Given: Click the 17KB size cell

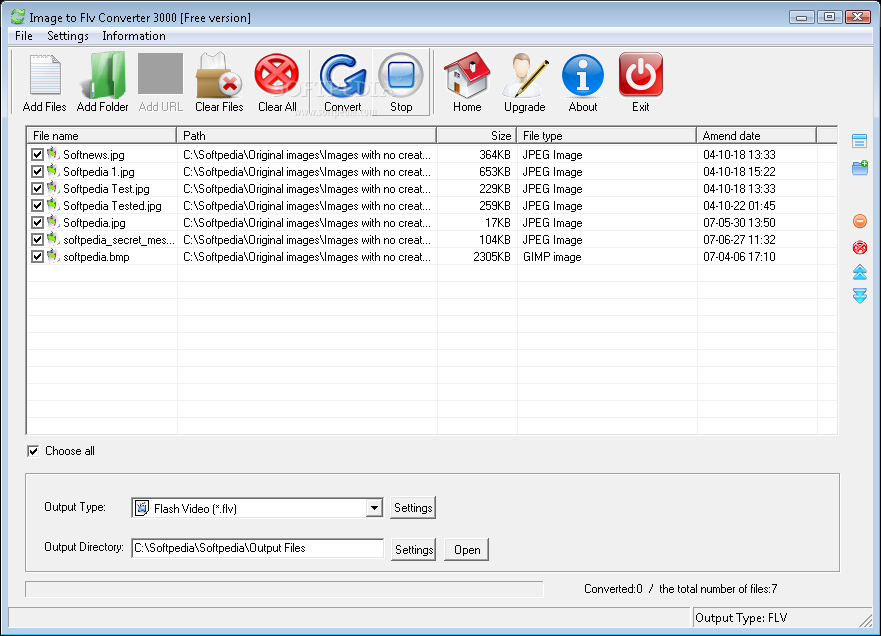Looking at the screenshot, I should (498, 222).
